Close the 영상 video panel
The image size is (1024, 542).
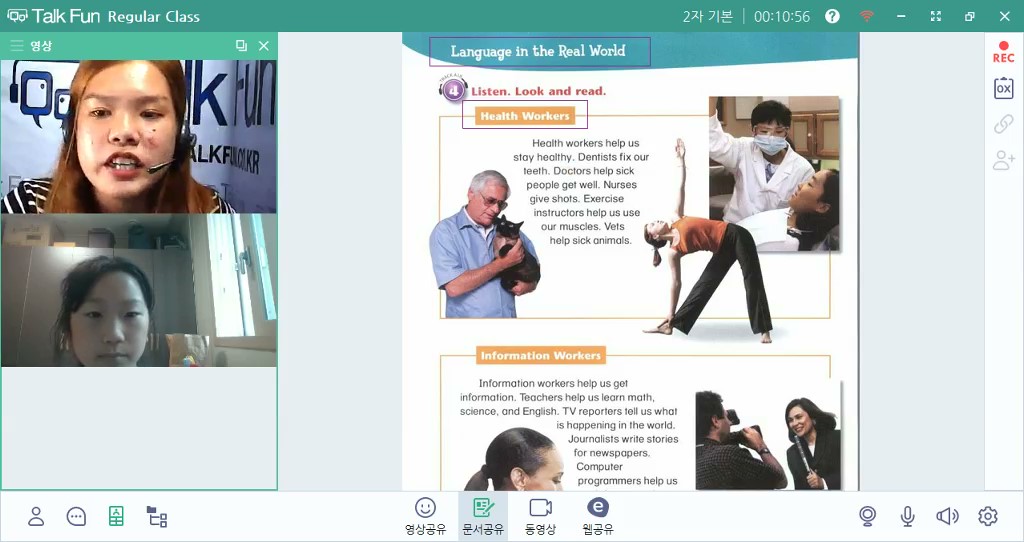264,46
